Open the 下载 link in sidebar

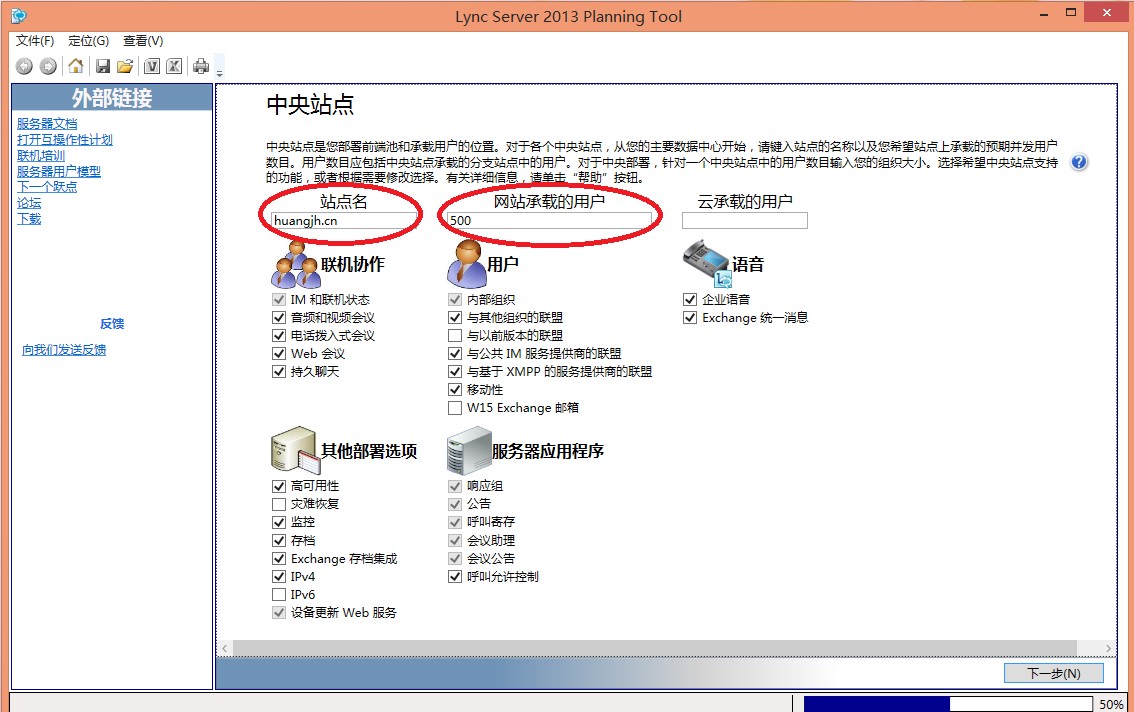coord(29,219)
